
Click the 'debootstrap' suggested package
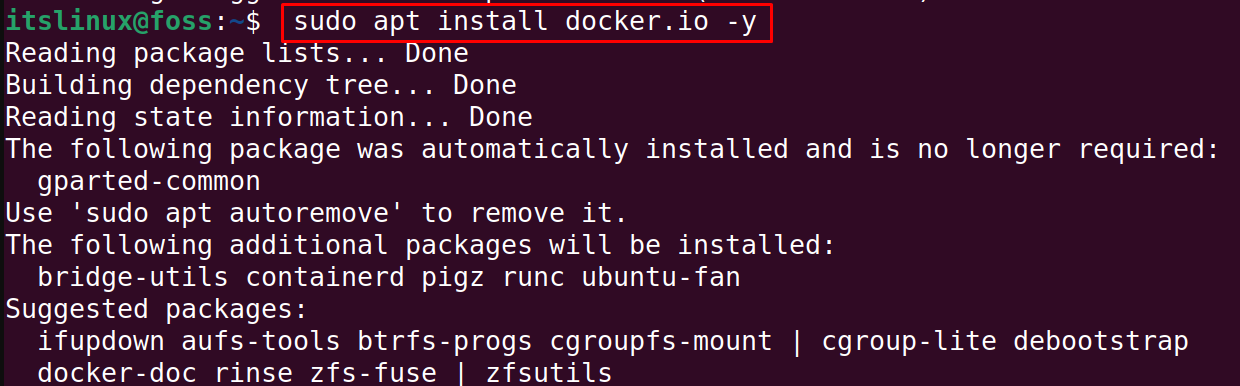1101,342
